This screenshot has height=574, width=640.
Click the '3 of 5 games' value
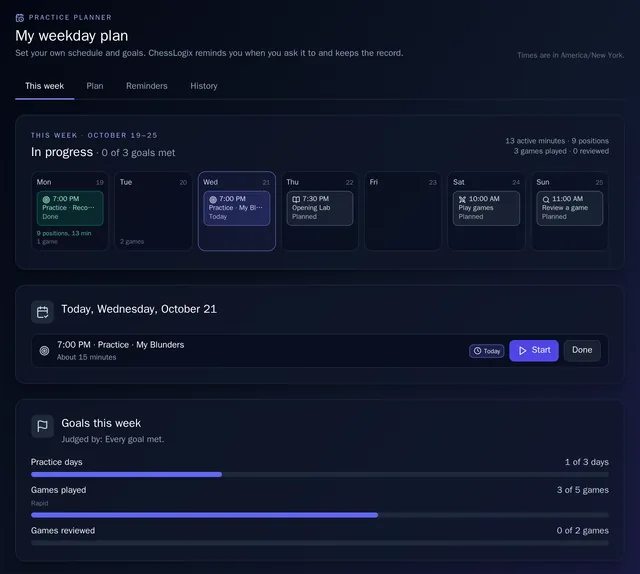coord(582,490)
